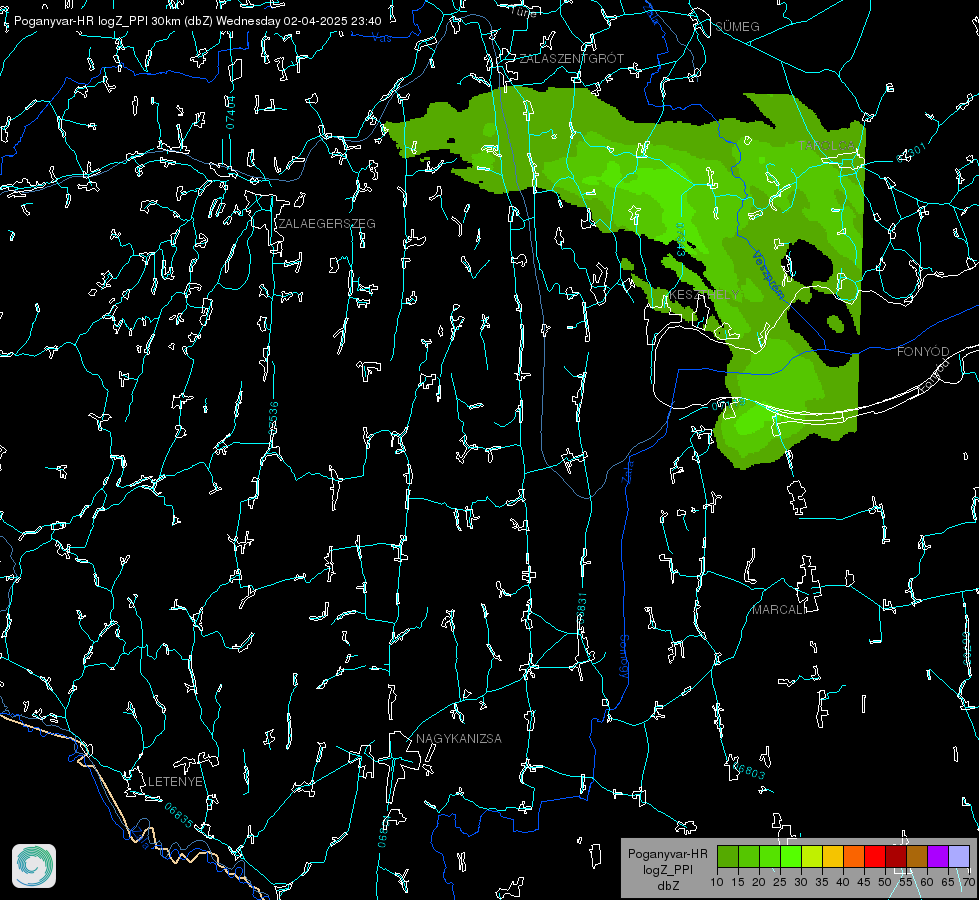Click the SÜMEG city label
This screenshot has width=979, height=900.
pos(737,26)
